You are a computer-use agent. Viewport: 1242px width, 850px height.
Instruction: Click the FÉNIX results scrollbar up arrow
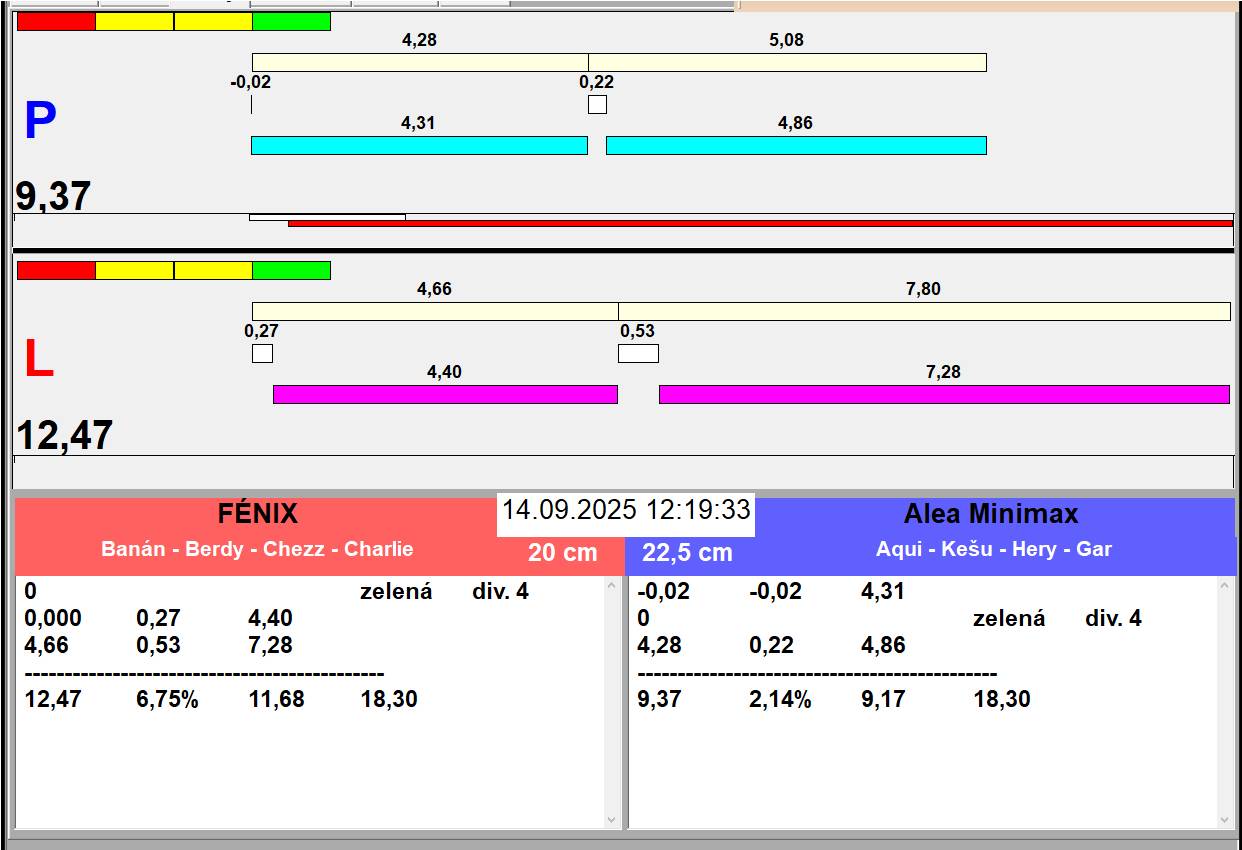[612, 586]
